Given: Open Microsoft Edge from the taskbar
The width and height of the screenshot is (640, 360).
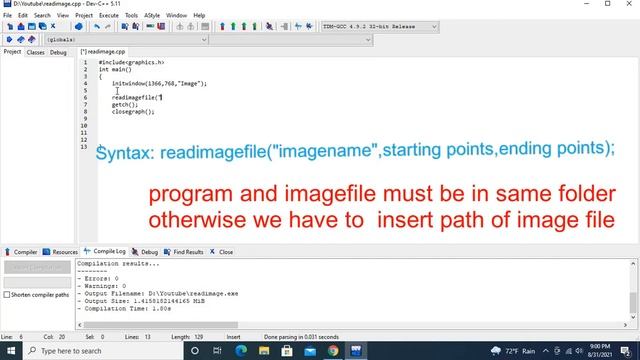Looking at the screenshot, I should point(241,351).
